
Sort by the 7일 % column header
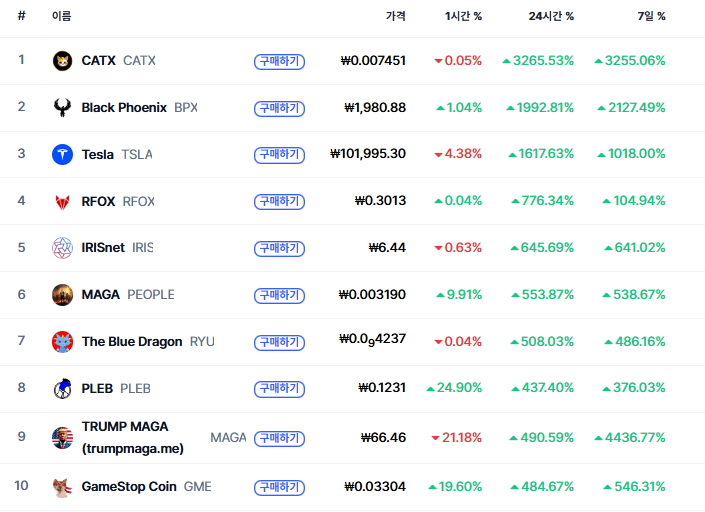point(651,16)
